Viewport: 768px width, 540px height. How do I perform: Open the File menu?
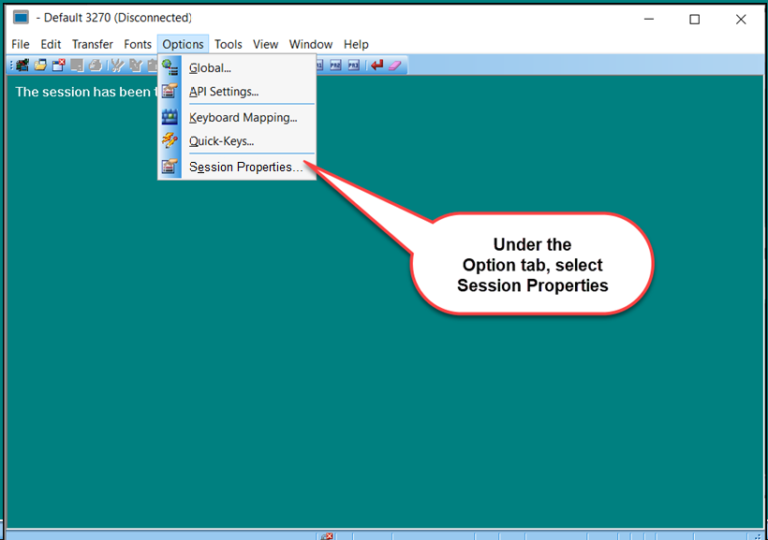pos(20,44)
